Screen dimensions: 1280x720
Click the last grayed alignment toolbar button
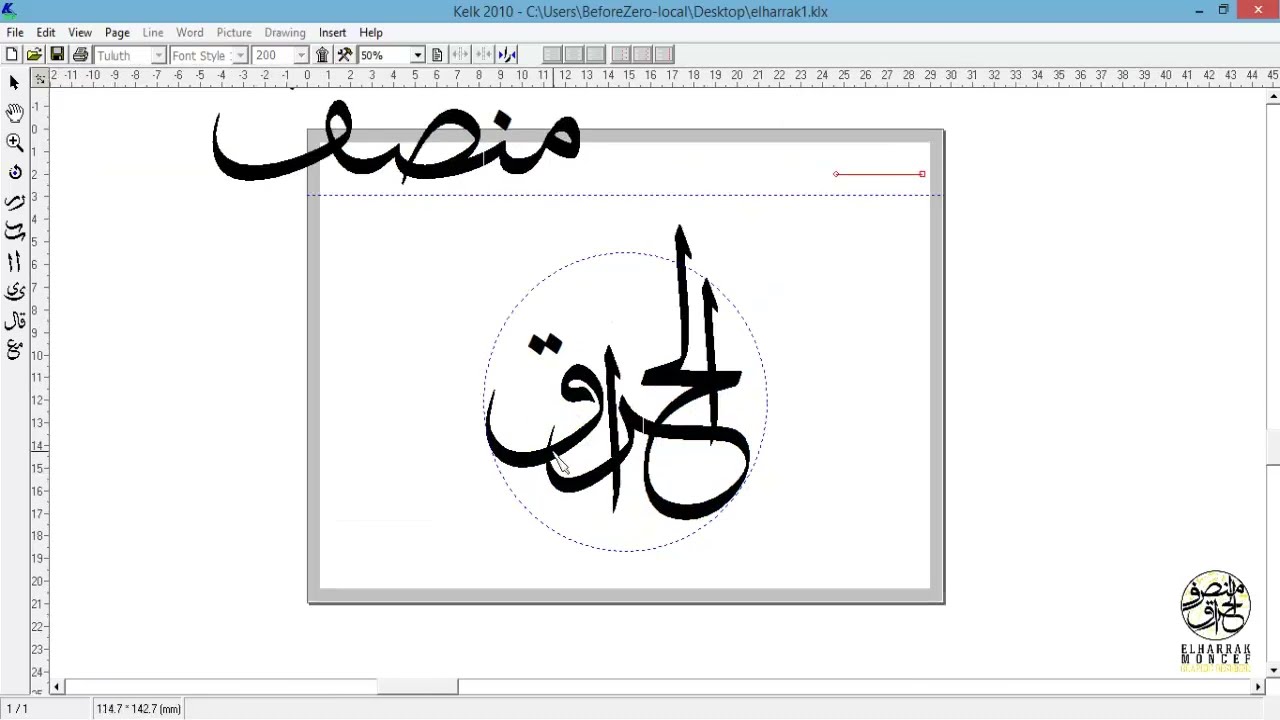click(664, 55)
